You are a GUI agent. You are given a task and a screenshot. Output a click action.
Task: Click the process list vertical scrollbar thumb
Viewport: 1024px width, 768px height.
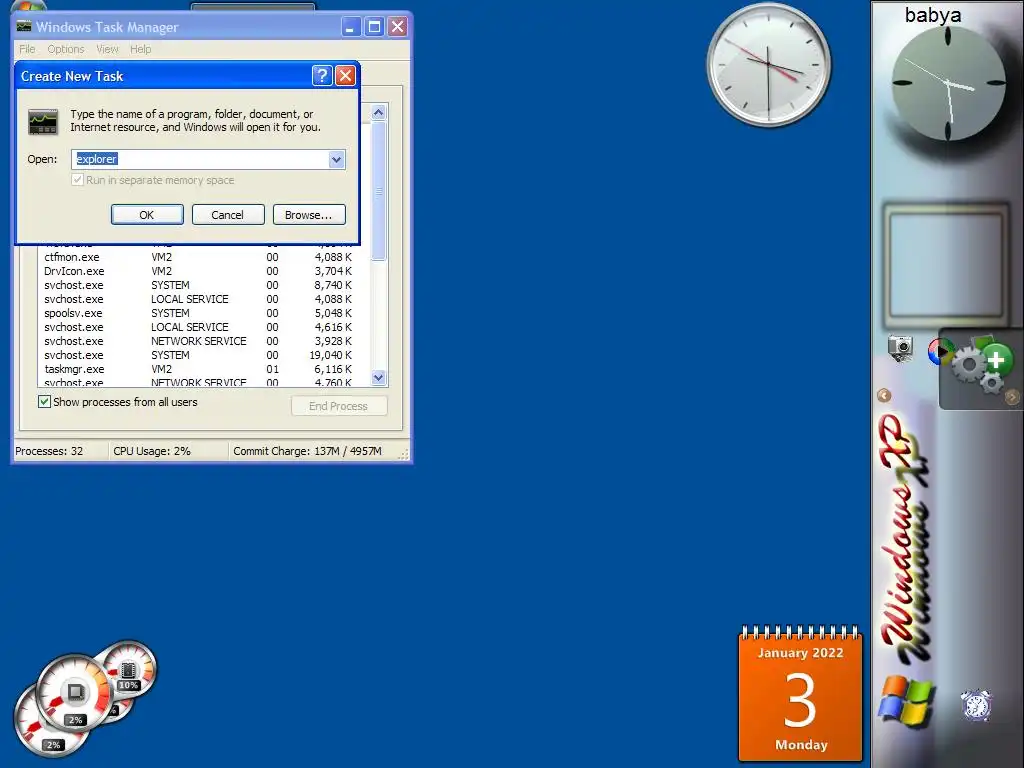379,191
